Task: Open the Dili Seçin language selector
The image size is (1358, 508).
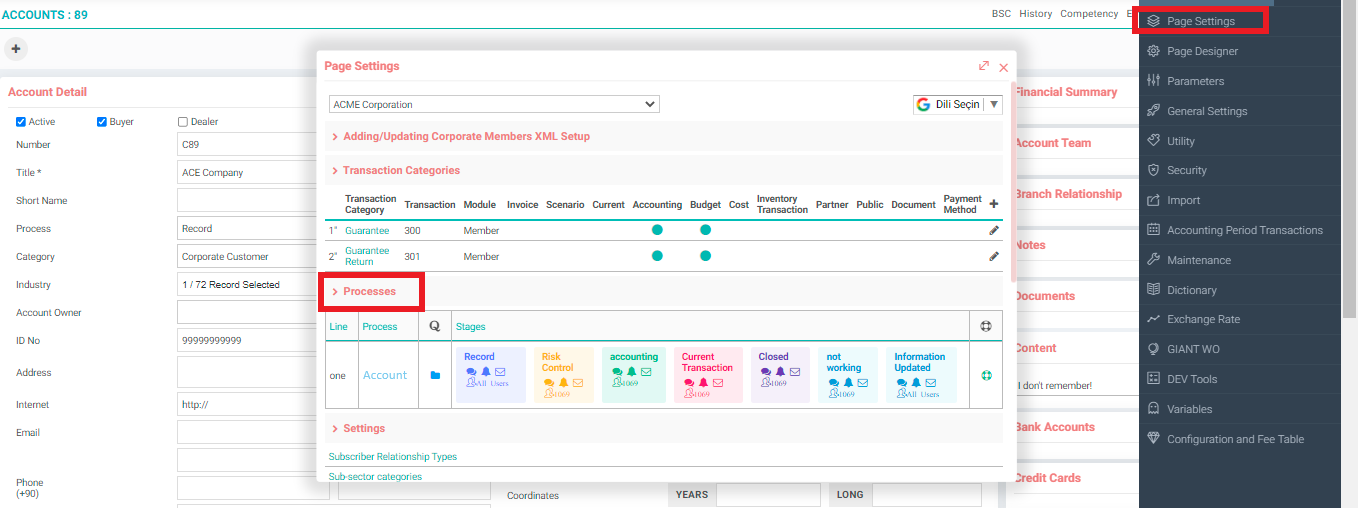Action: tap(957, 104)
